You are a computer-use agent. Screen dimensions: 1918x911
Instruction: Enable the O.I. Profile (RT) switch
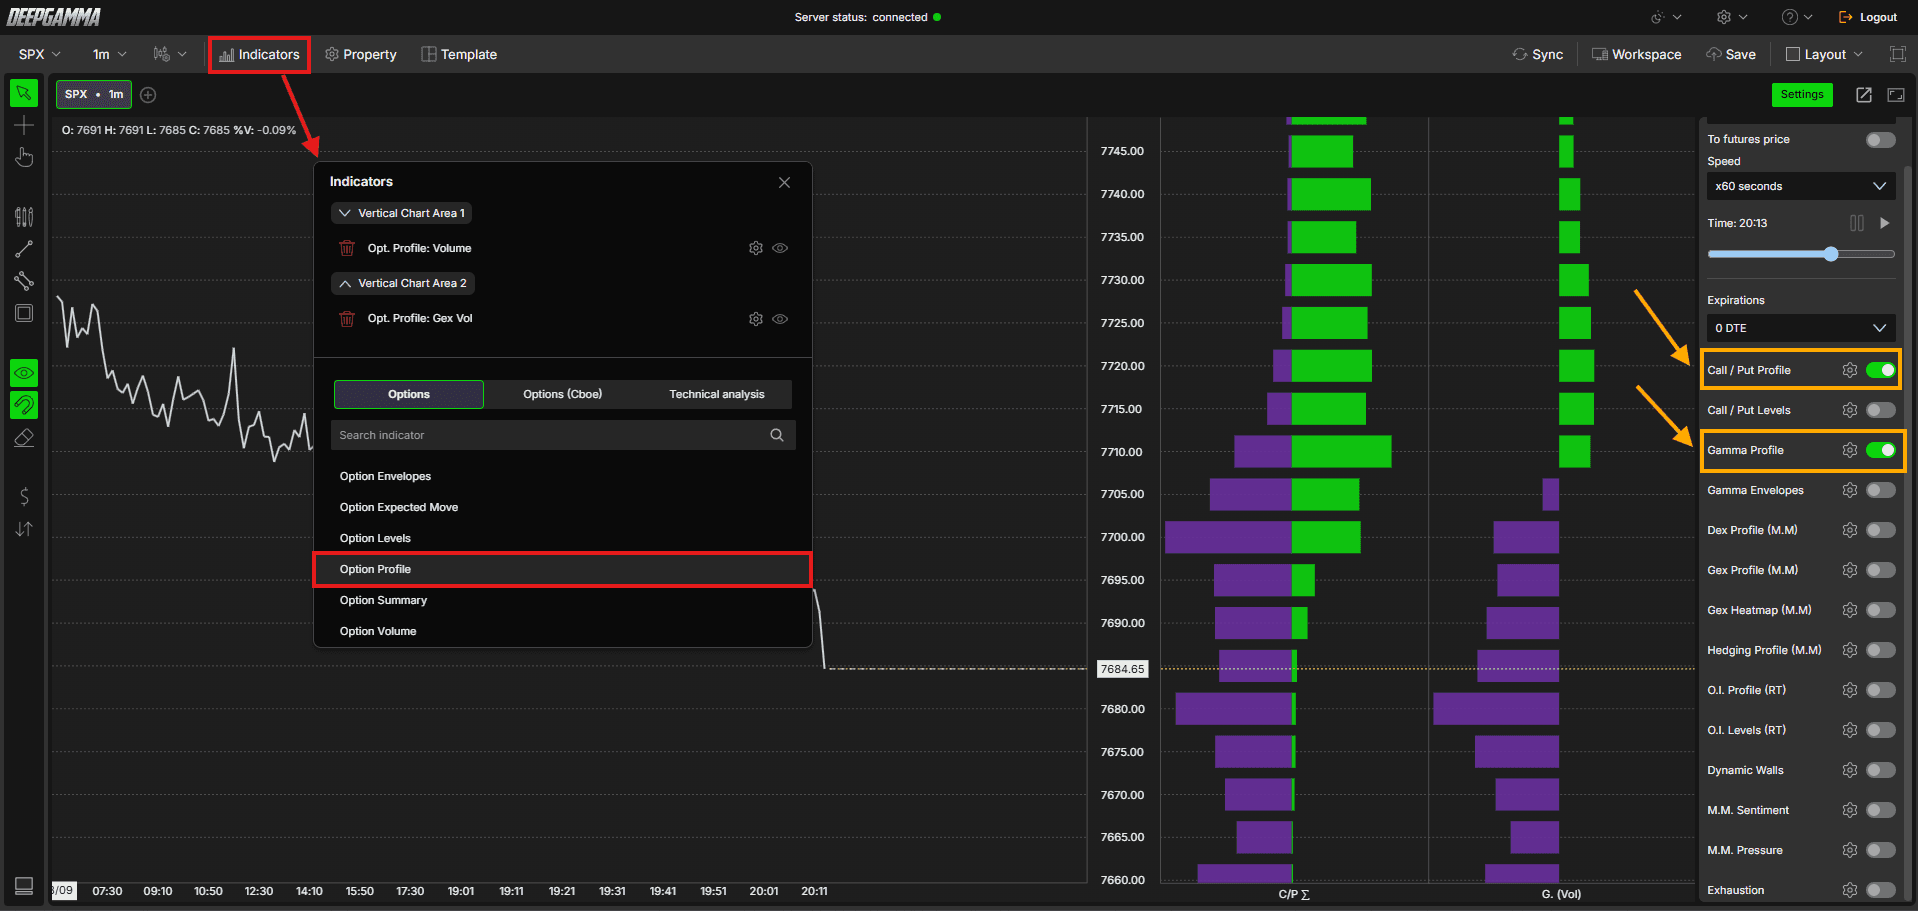[1881, 690]
